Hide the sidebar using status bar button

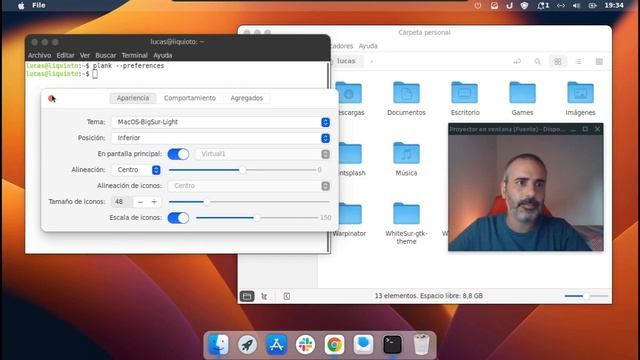(x=287, y=296)
